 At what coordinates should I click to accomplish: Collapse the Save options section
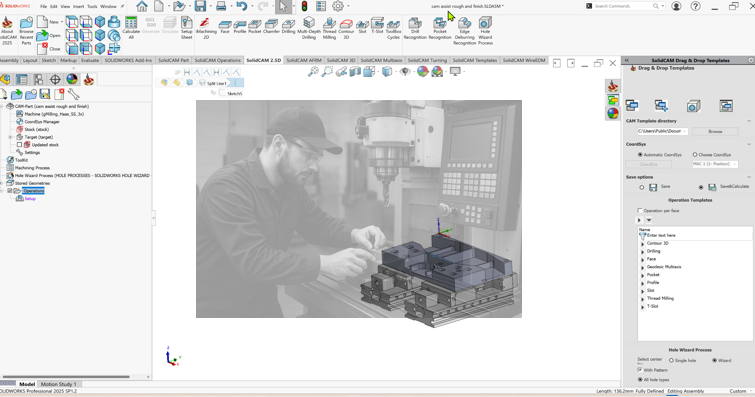[749, 177]
